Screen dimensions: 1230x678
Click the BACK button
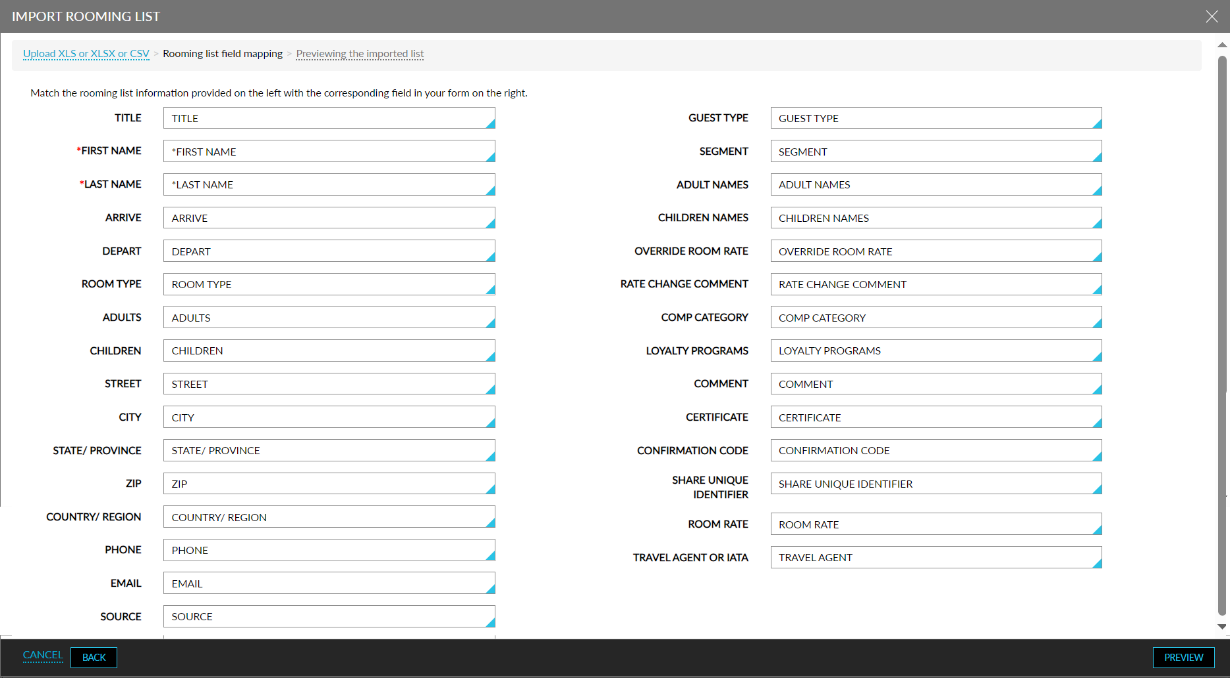point(93,657)
